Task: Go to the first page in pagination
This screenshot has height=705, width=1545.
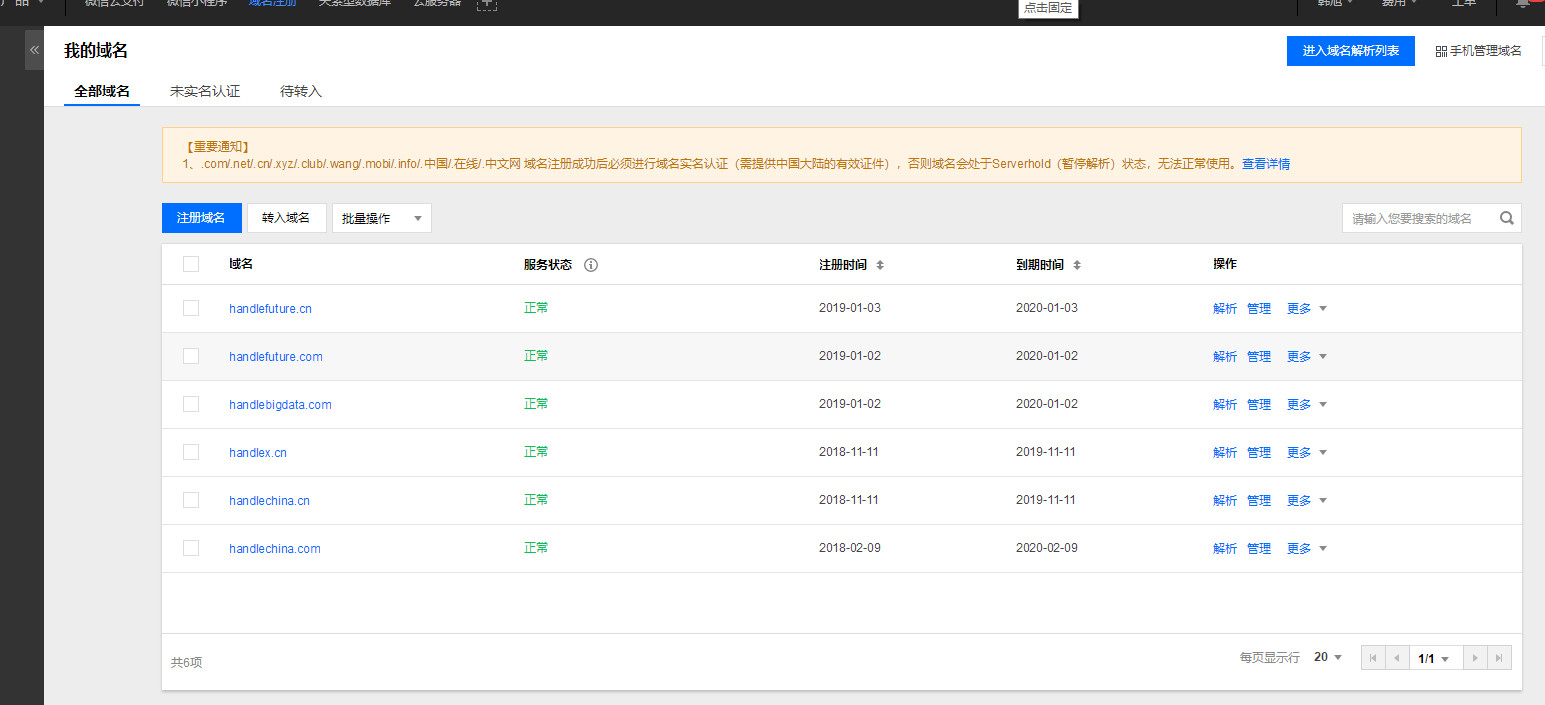Action: [1373, 658]
